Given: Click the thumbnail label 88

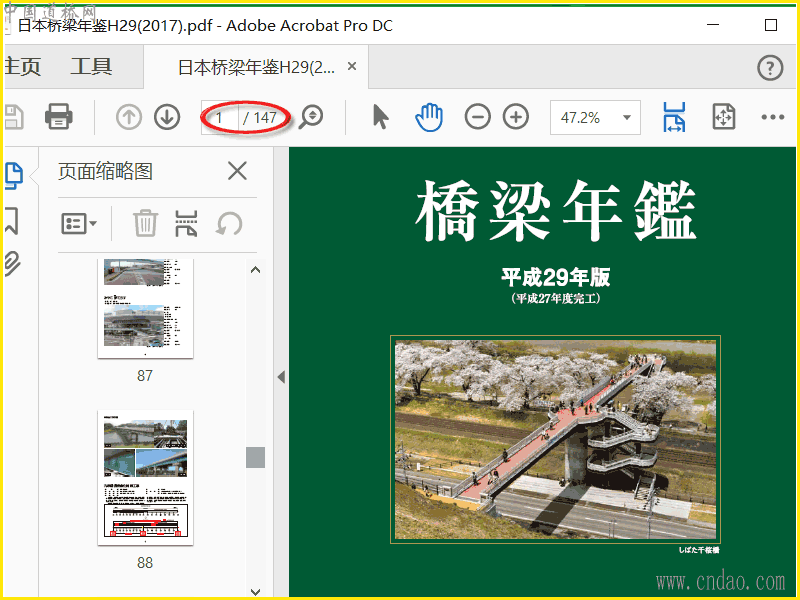Looking at the screenshot, I should tap(145, 563).
